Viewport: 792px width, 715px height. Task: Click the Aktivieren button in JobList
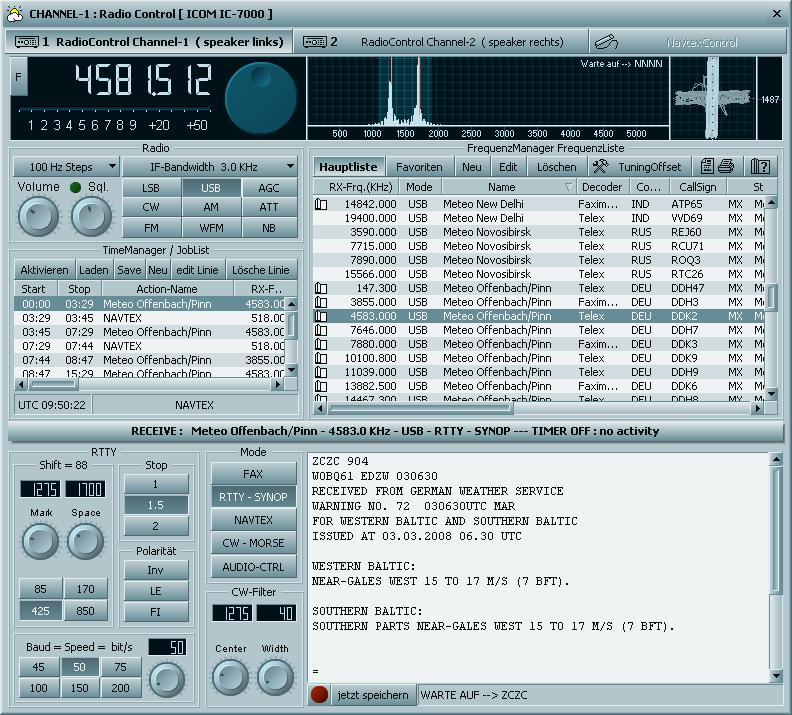point(43,270)
